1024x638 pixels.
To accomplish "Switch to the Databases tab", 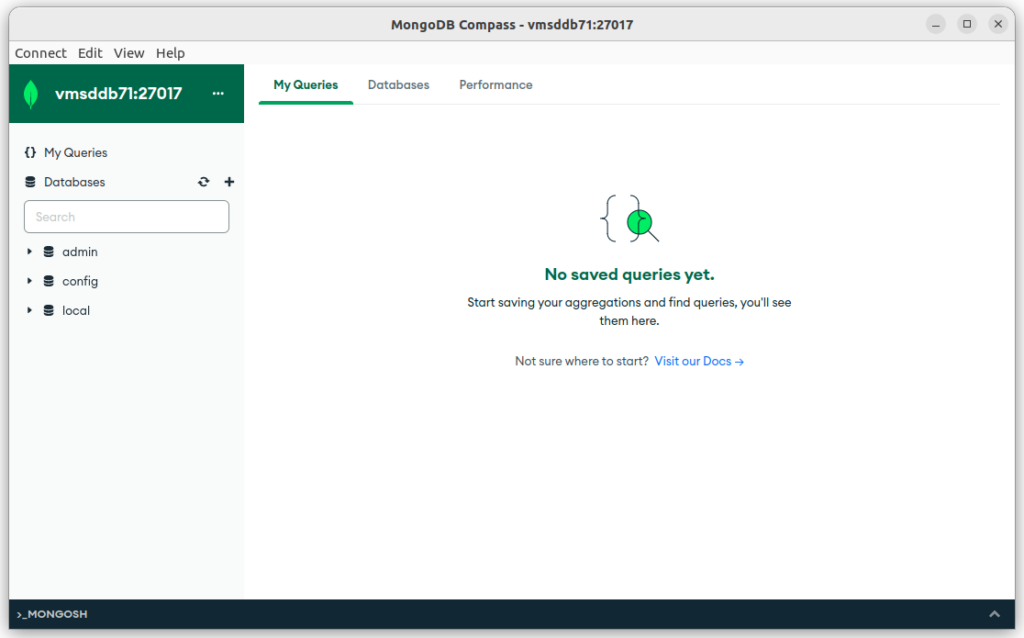I will click(398, 85).
